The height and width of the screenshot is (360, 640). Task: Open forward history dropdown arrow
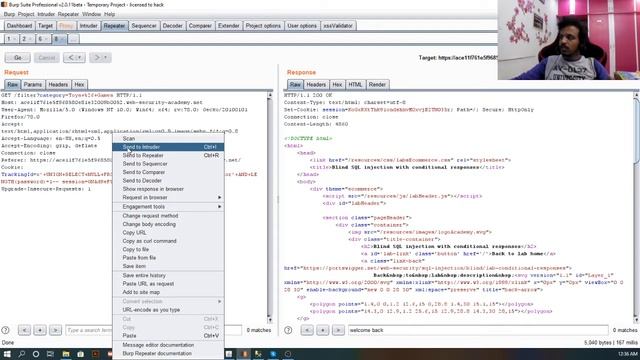[x=106, y=58]
